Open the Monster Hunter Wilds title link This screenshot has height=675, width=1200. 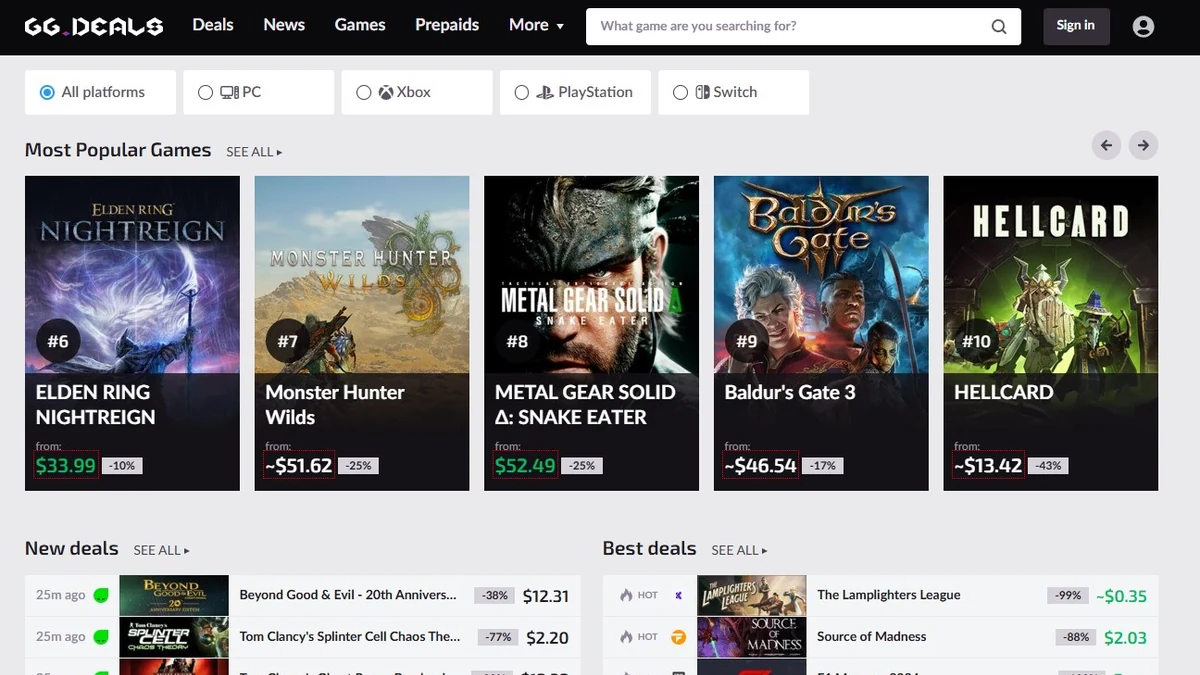point(335,404)
